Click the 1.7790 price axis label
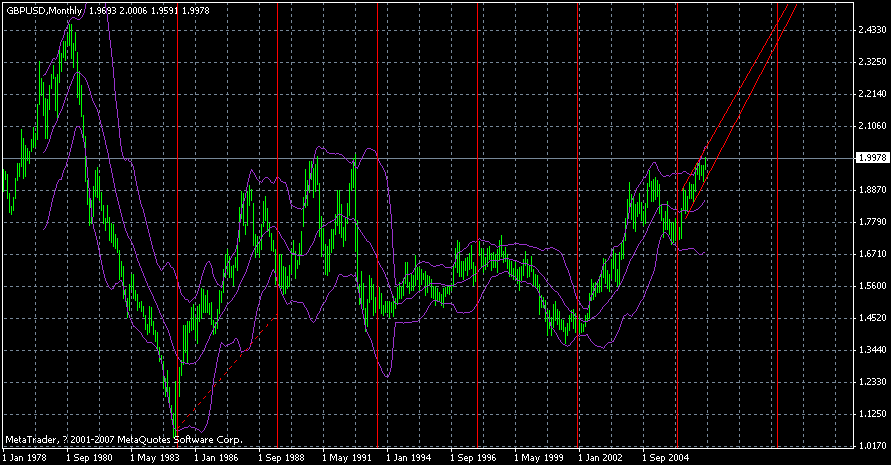This screenshot has width=891, height=465. (873, 221)
